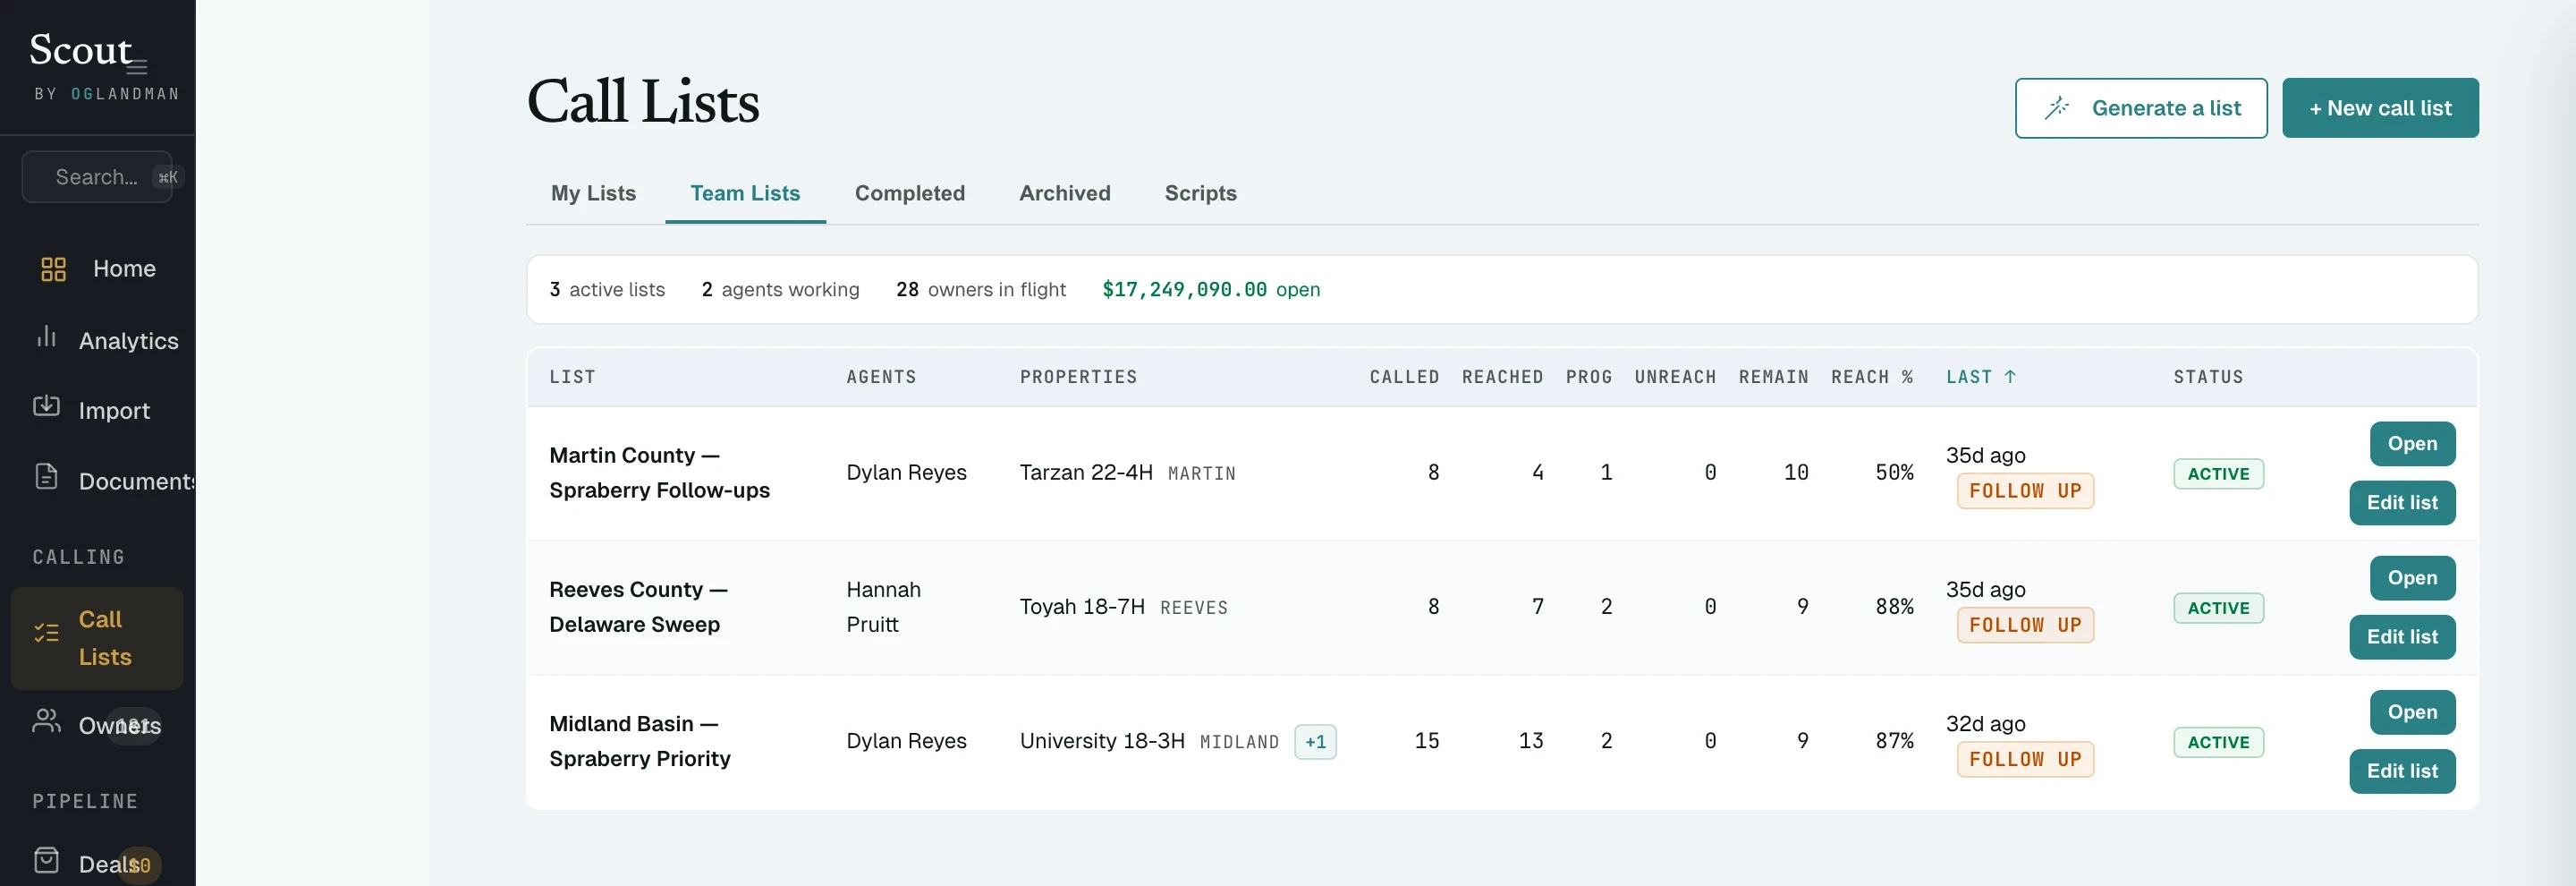
Task: Click the Owners people icon
Action: [46, 720]
